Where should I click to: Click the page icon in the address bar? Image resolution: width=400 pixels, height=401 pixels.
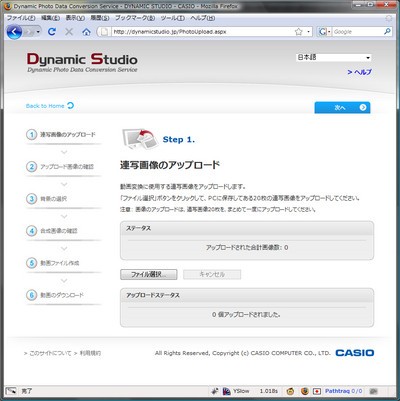[x=104, y=32]
